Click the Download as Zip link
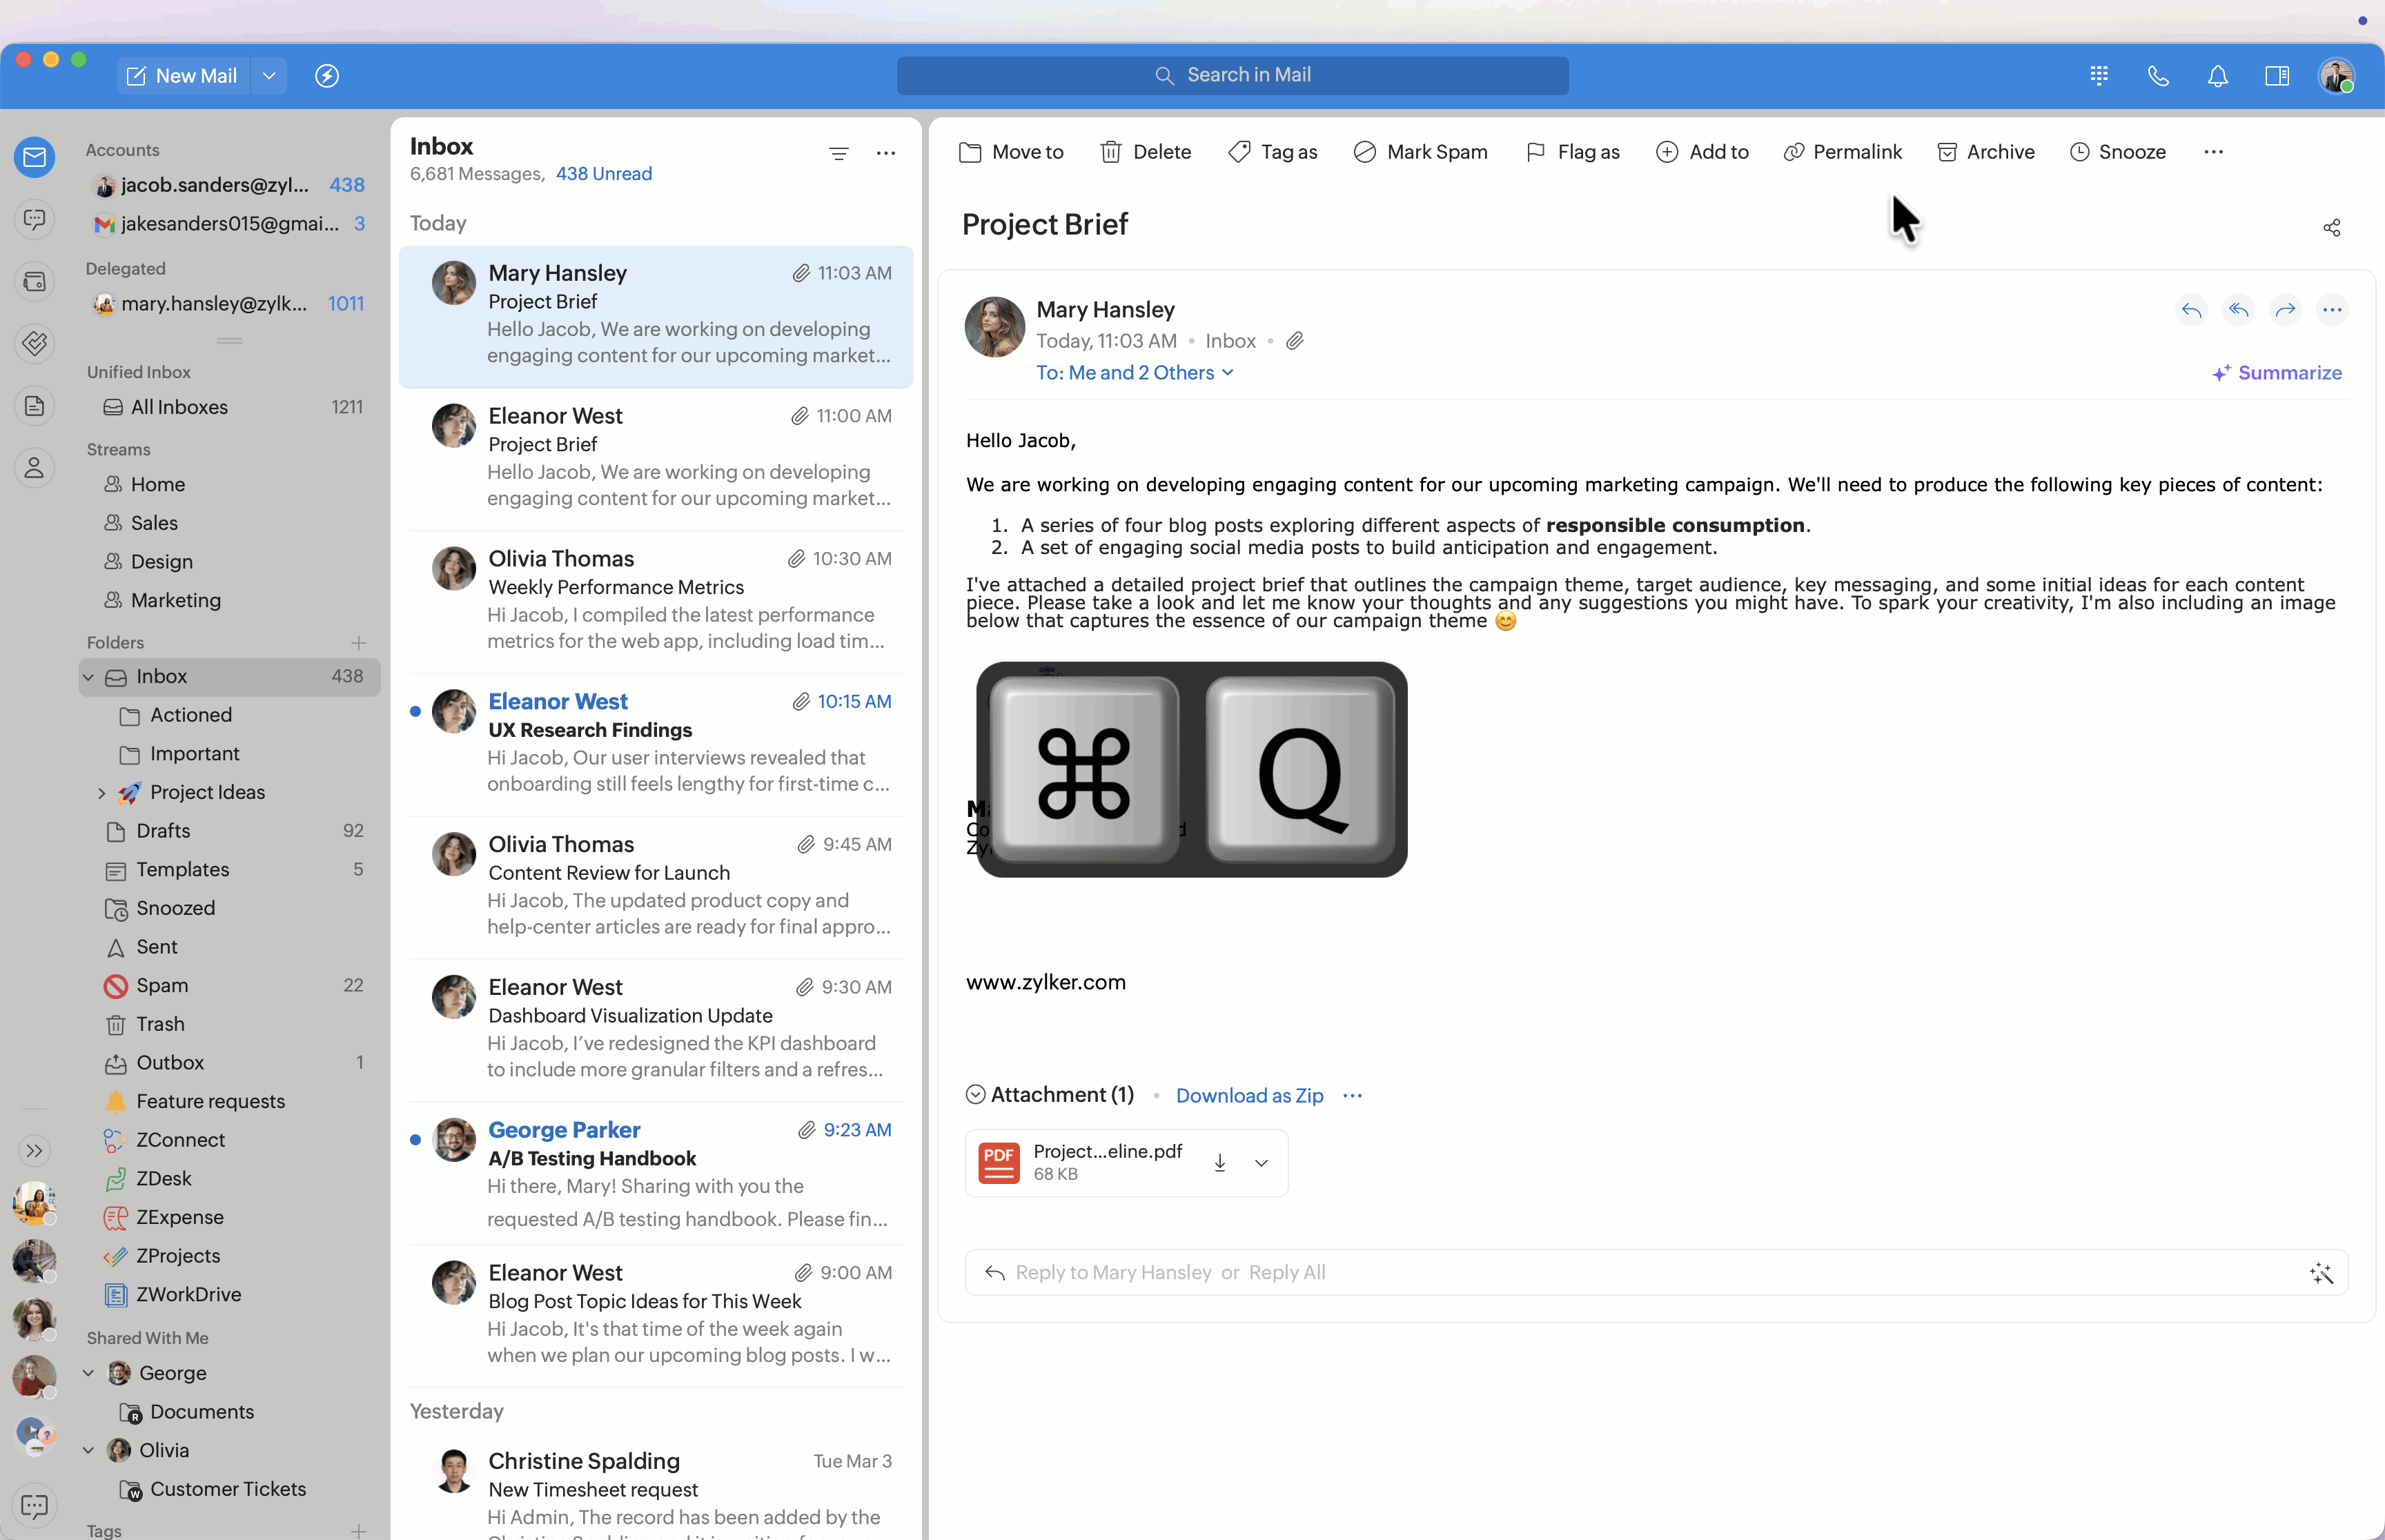2385x1540 pixels. (x=1249, y=1096)
